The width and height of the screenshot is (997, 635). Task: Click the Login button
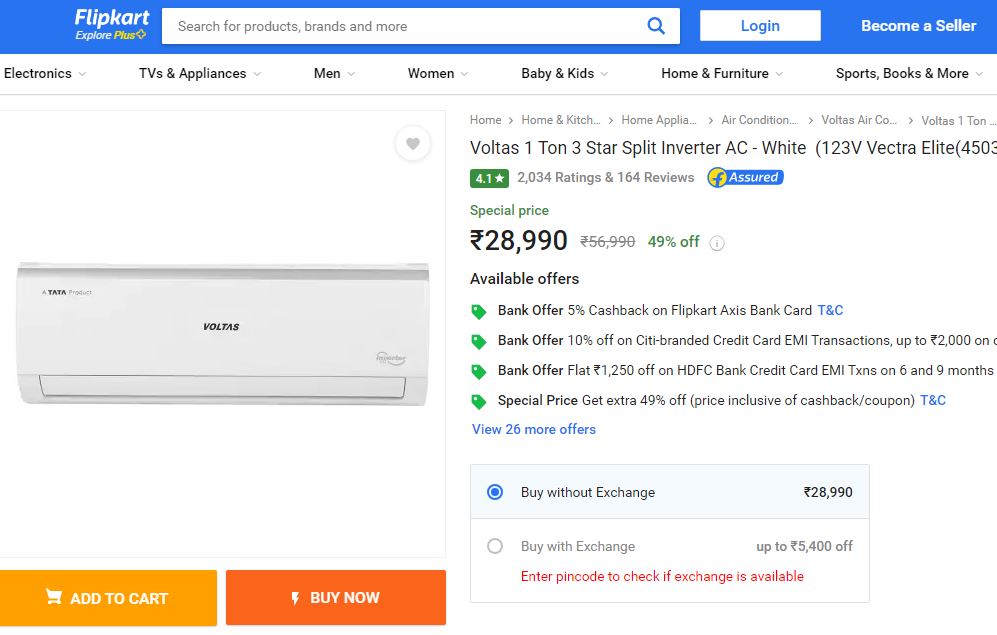tap(759, 26)
